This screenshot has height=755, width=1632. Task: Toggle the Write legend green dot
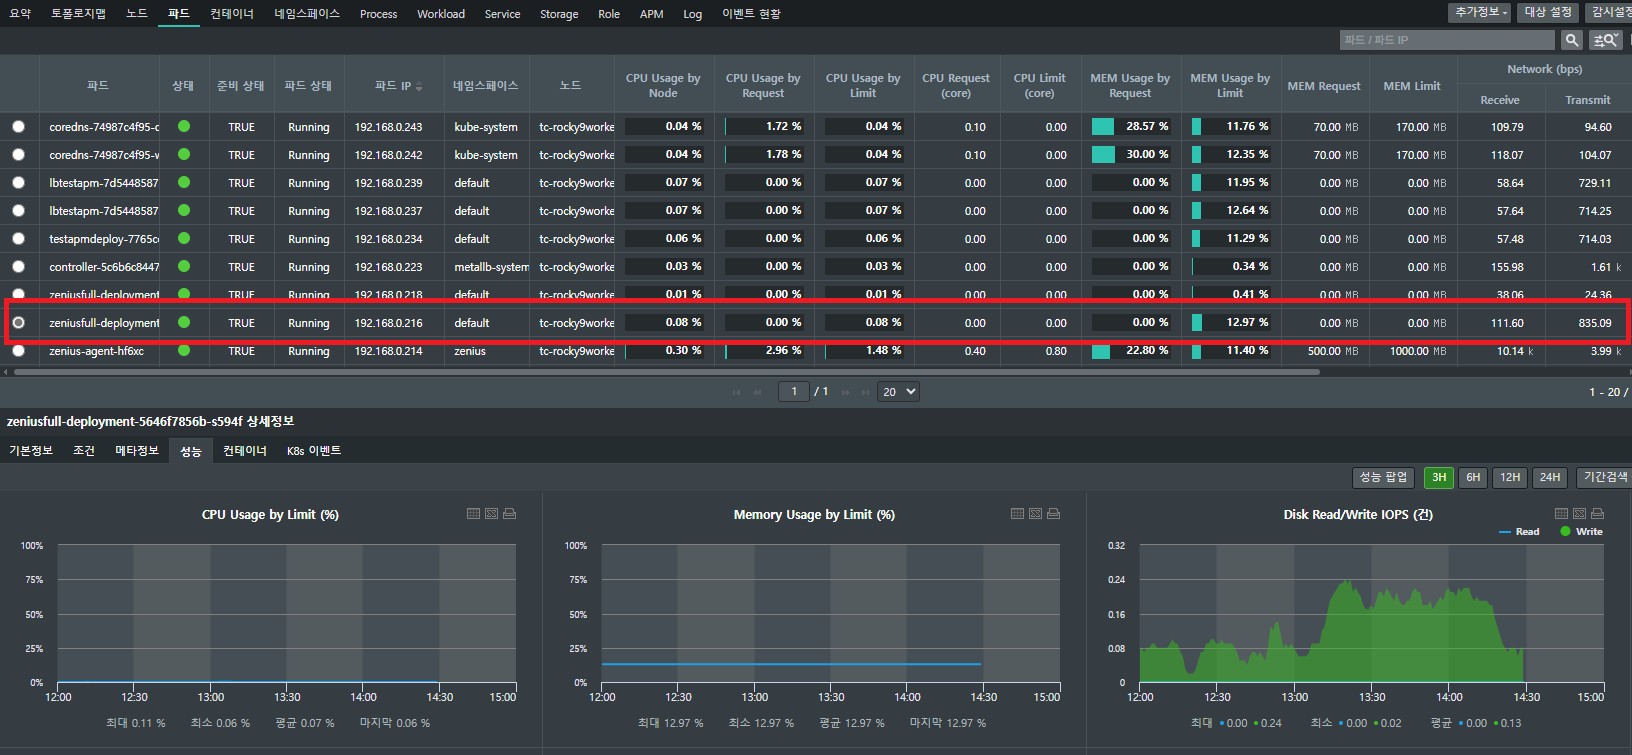[x=1565, y=531]
